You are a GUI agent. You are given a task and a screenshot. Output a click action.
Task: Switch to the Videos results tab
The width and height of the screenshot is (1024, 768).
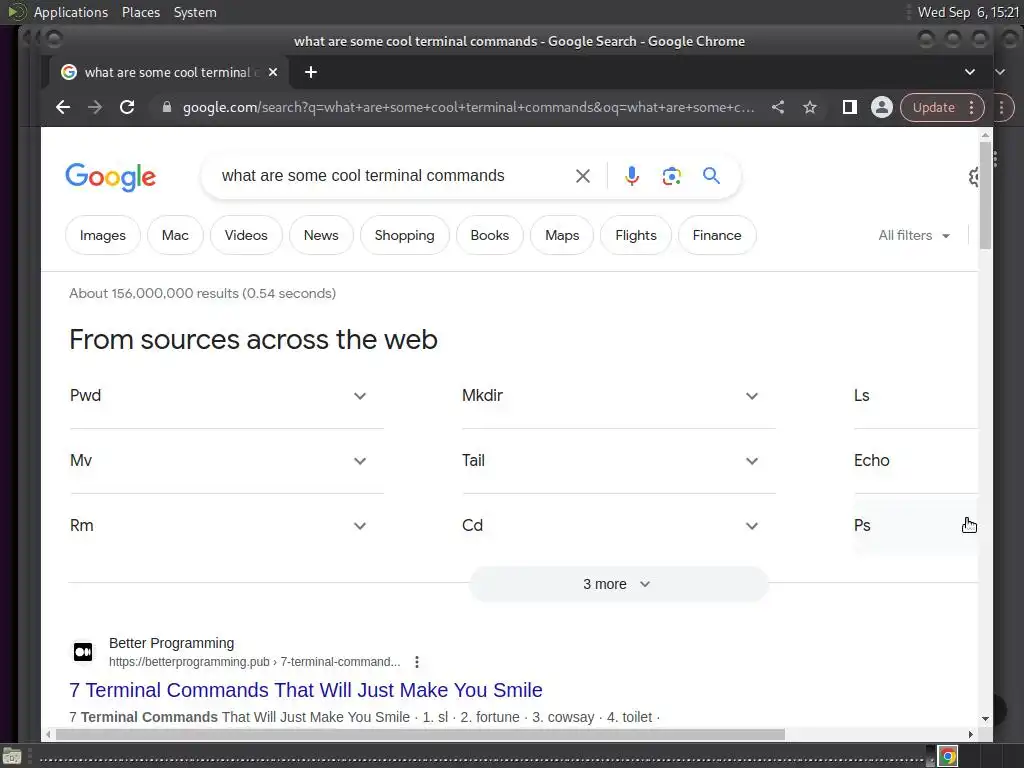[x=246, y=235]
